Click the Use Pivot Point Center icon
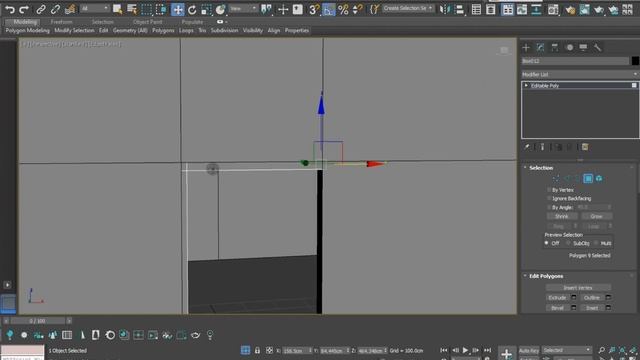 (x=267, y=9)
